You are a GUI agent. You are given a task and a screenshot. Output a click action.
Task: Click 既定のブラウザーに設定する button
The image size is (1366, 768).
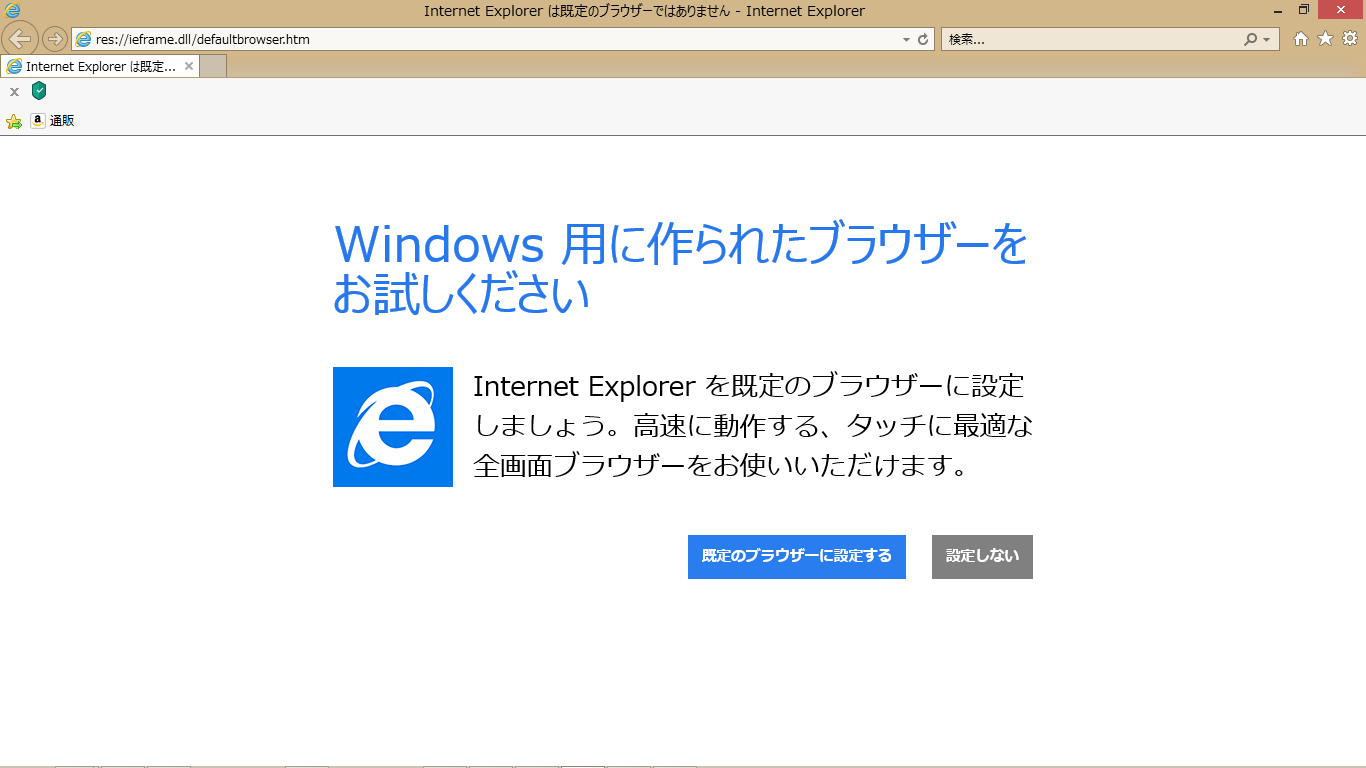(x=796, y=557)
